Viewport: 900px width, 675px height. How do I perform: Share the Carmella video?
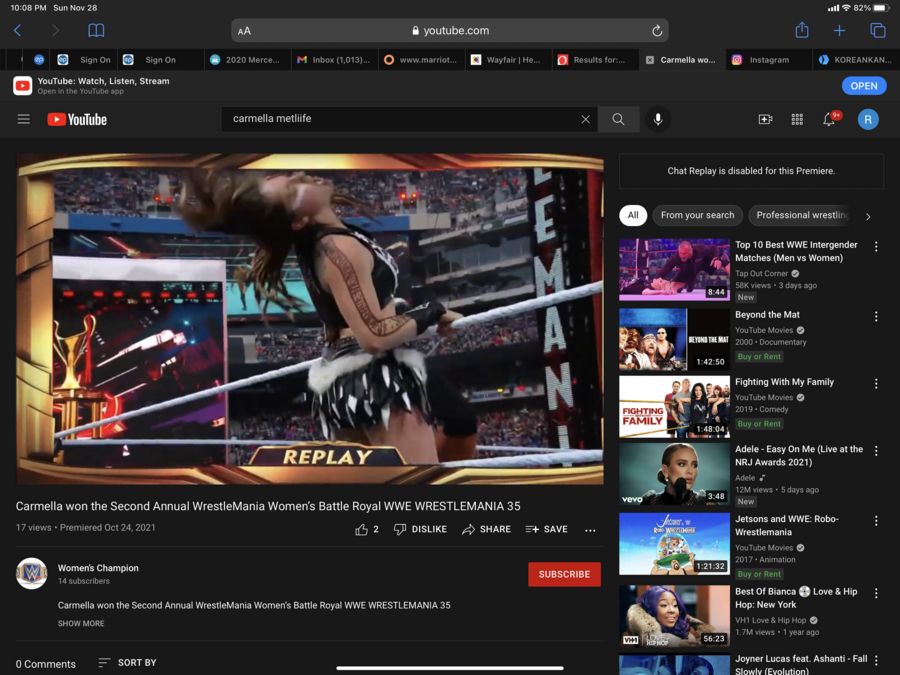tap(486, 529)
